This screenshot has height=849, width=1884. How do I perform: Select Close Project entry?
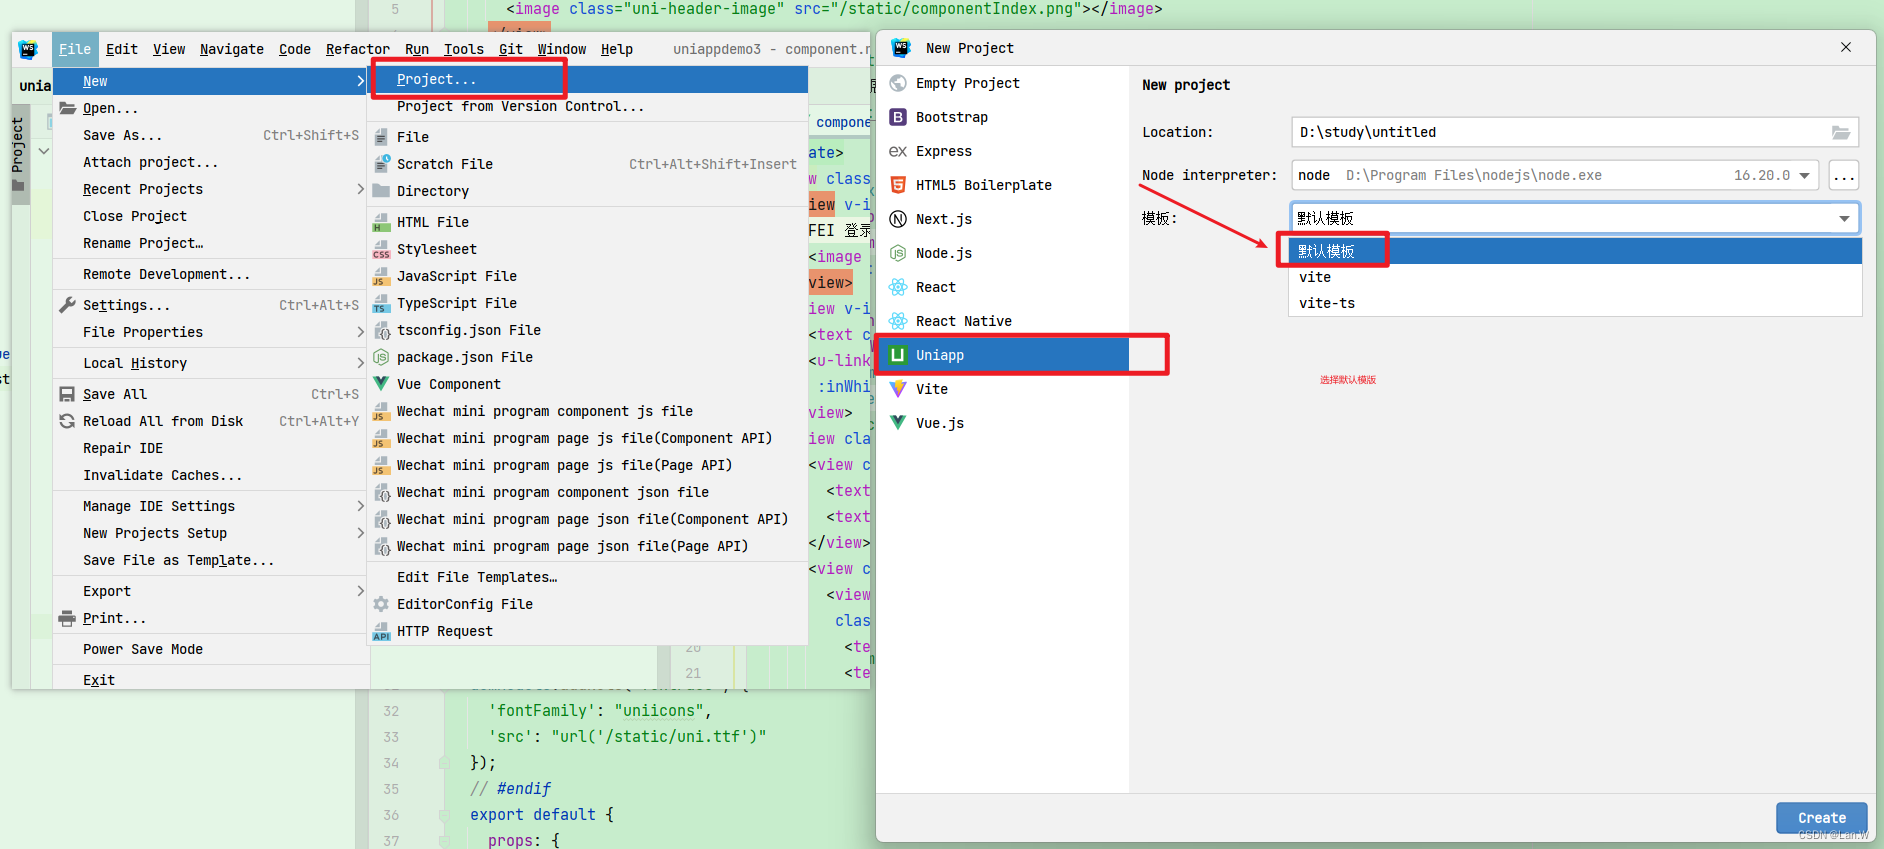211,216
